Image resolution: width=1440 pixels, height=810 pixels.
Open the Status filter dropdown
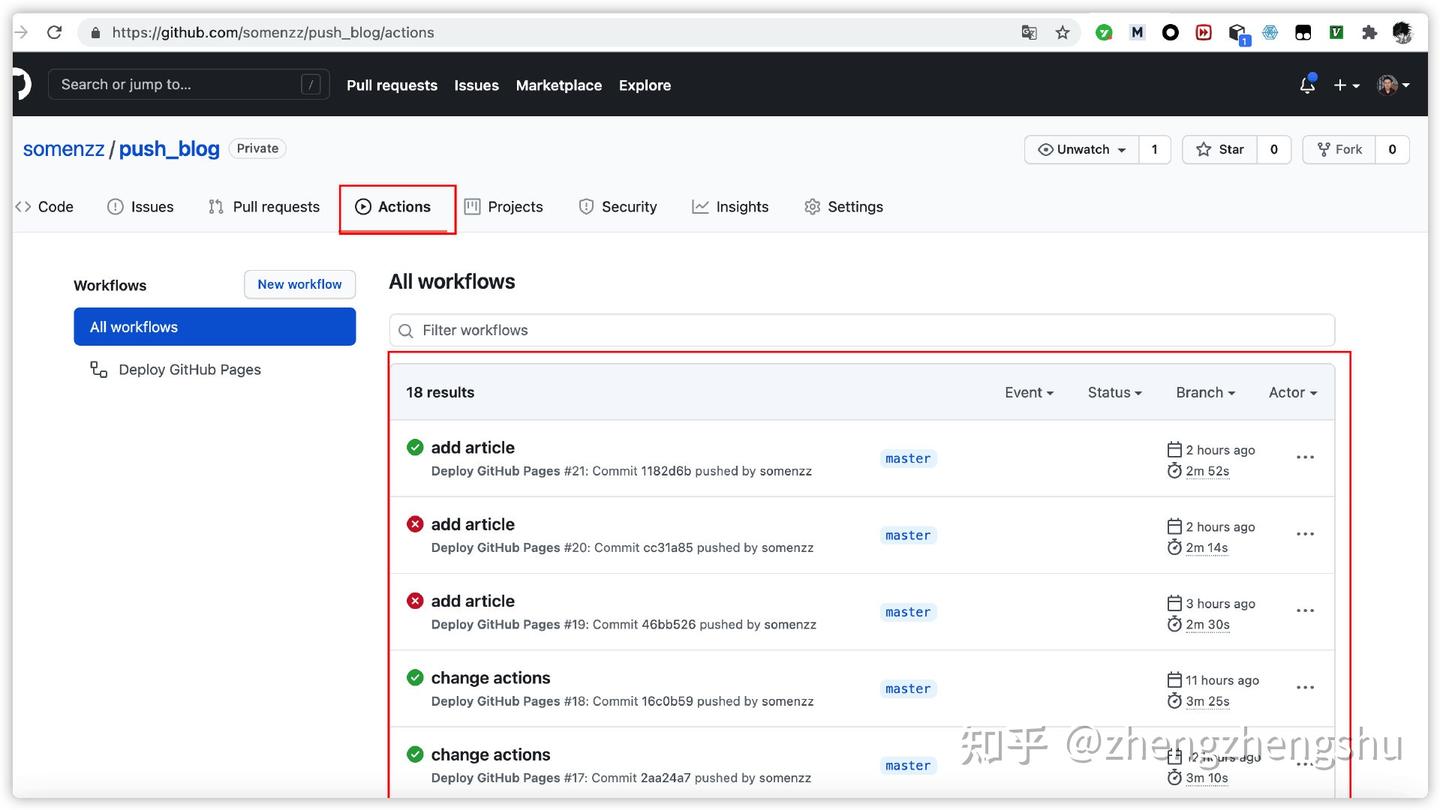point(1114,392)
